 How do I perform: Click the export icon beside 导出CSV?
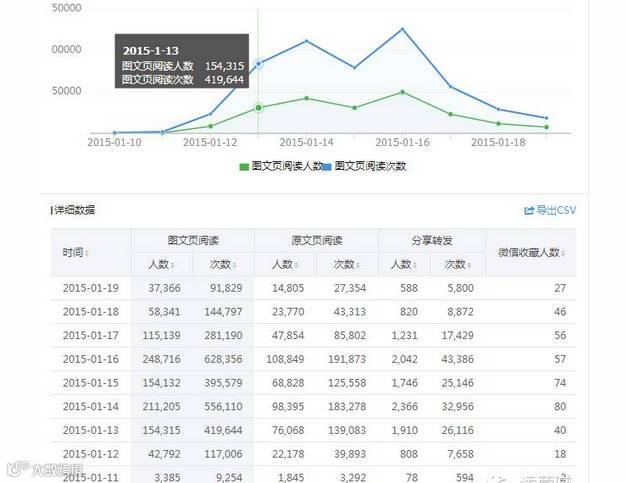point(529,211)
